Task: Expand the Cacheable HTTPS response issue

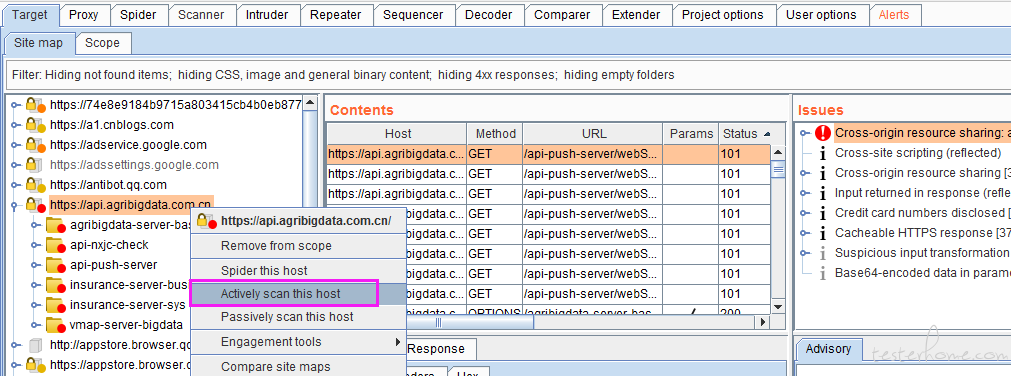Action: pyautogui.click(x=804, y=233)
